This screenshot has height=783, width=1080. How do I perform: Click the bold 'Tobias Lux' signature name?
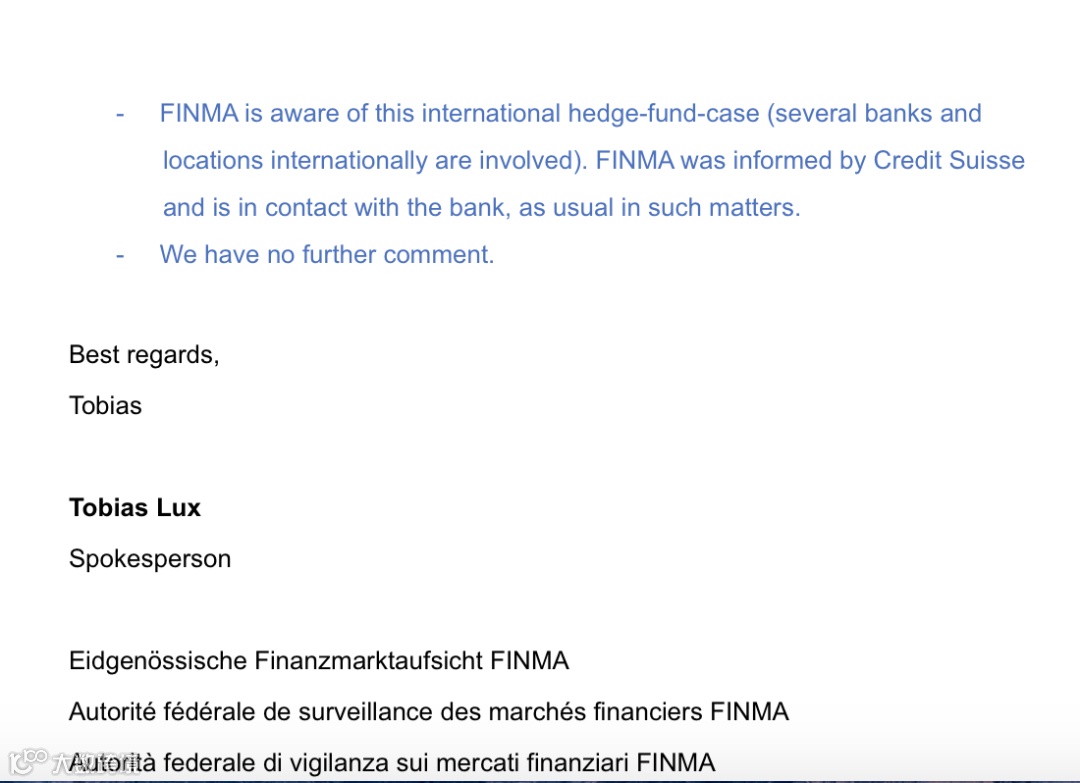(x=135, y=508)
